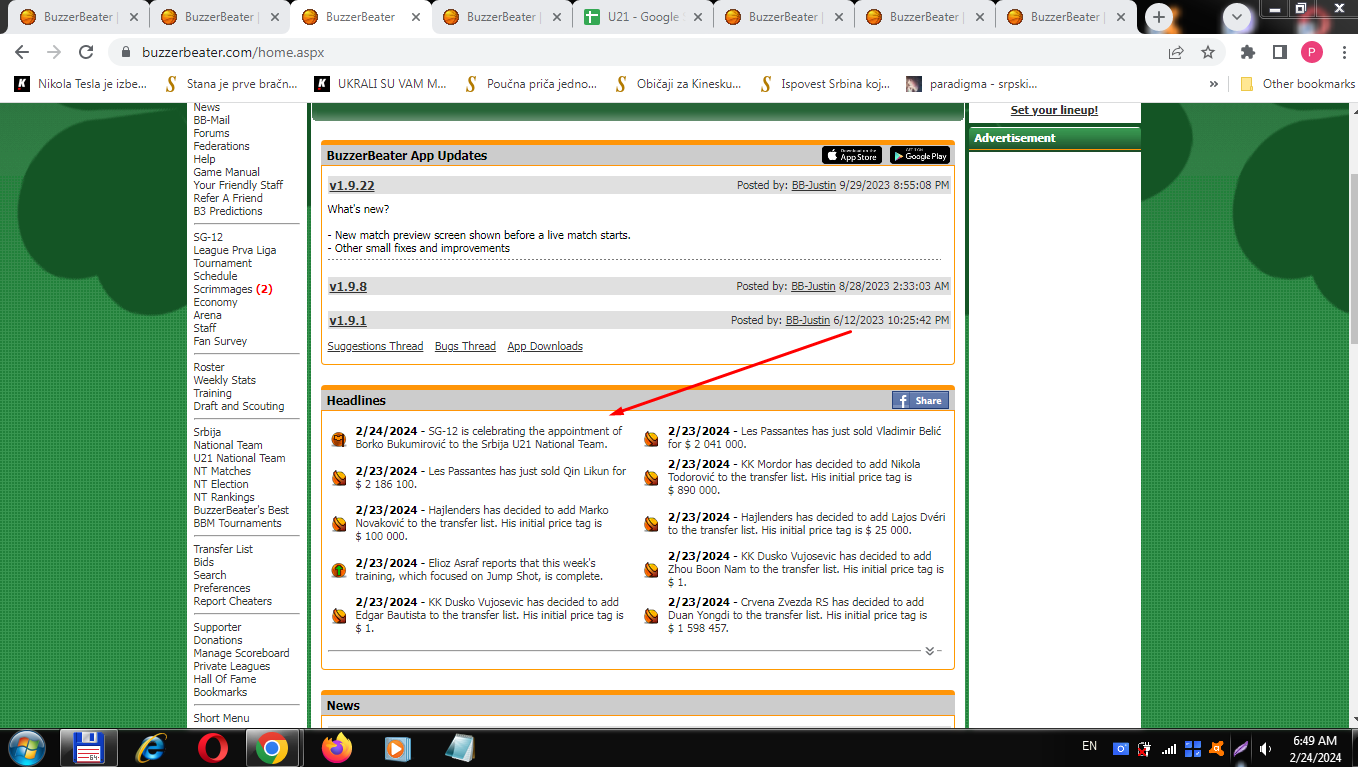Viewport: 1358px width, 767px height.
Task: Click the share page icon in address bar
Action: coord(1176,52)
